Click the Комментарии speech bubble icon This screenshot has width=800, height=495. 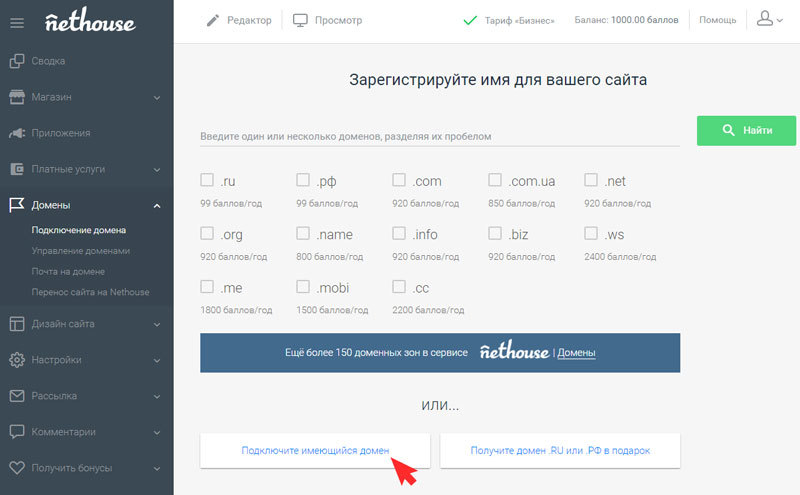tap(17, 432)
